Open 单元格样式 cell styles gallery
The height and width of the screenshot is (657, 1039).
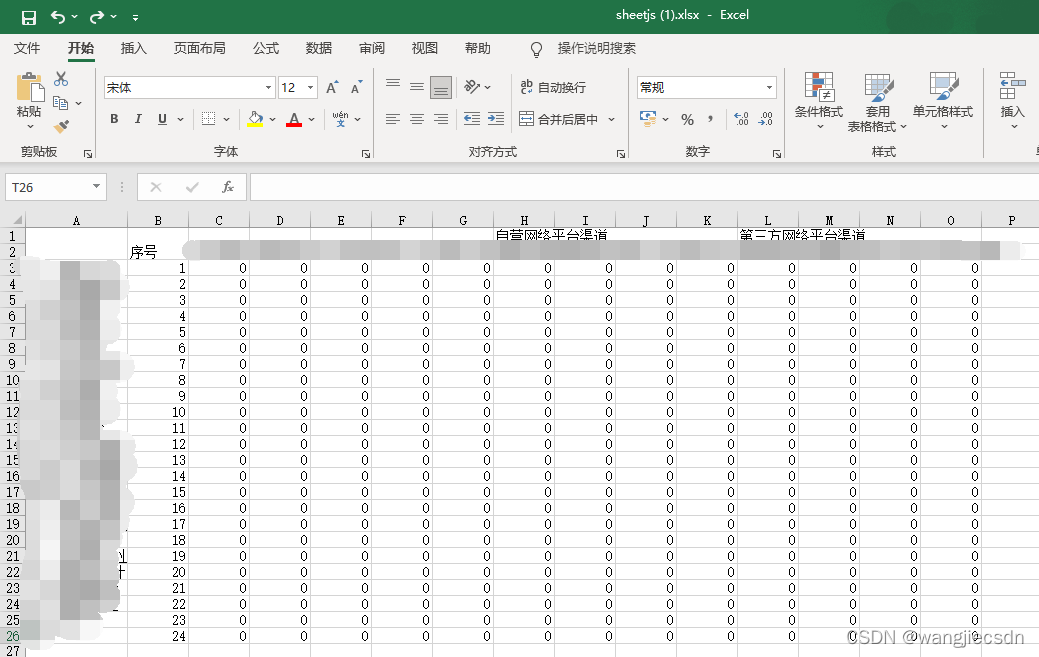pyautogui.click(x=943, y=101)
